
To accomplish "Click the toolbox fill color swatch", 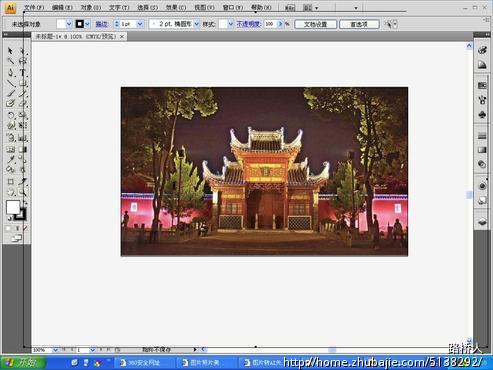I will coord(13,207).
